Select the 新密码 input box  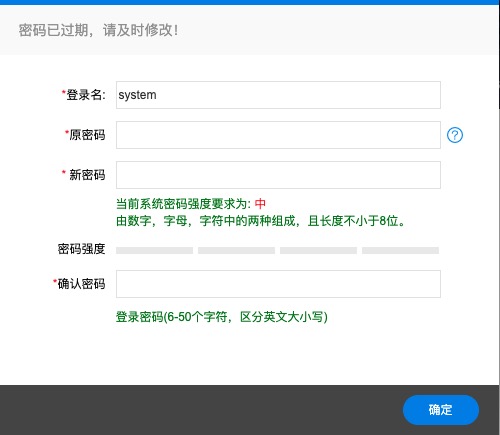tap(278, 175)
